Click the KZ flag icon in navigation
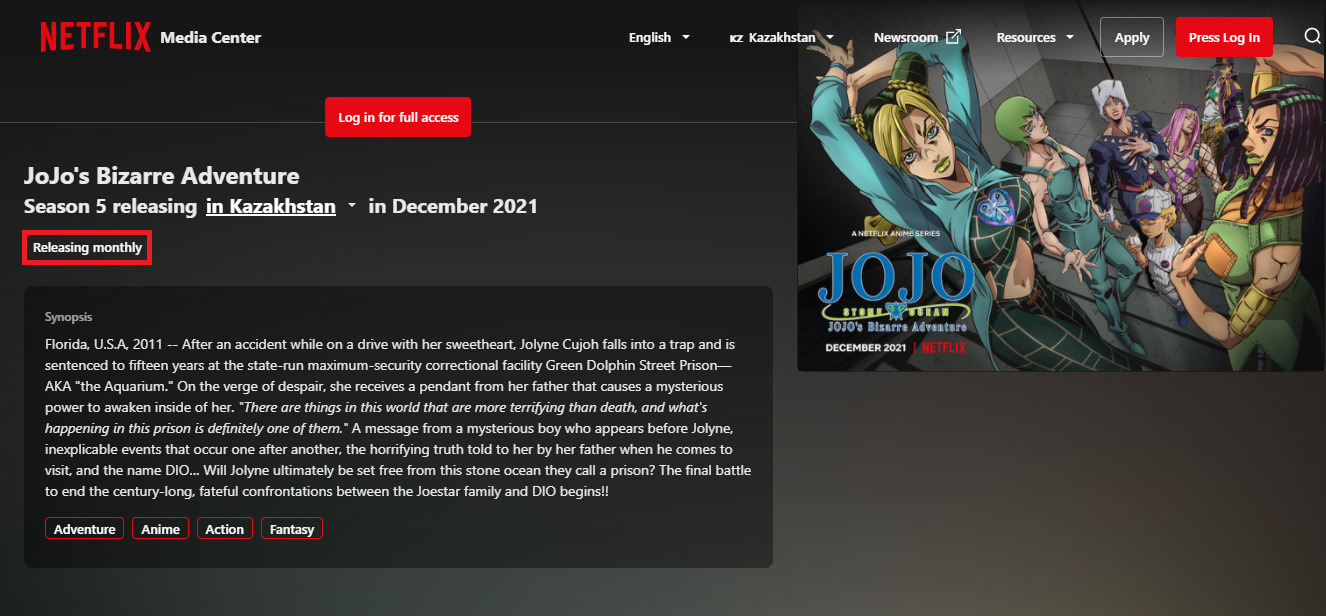 click(x=736, y=38)
